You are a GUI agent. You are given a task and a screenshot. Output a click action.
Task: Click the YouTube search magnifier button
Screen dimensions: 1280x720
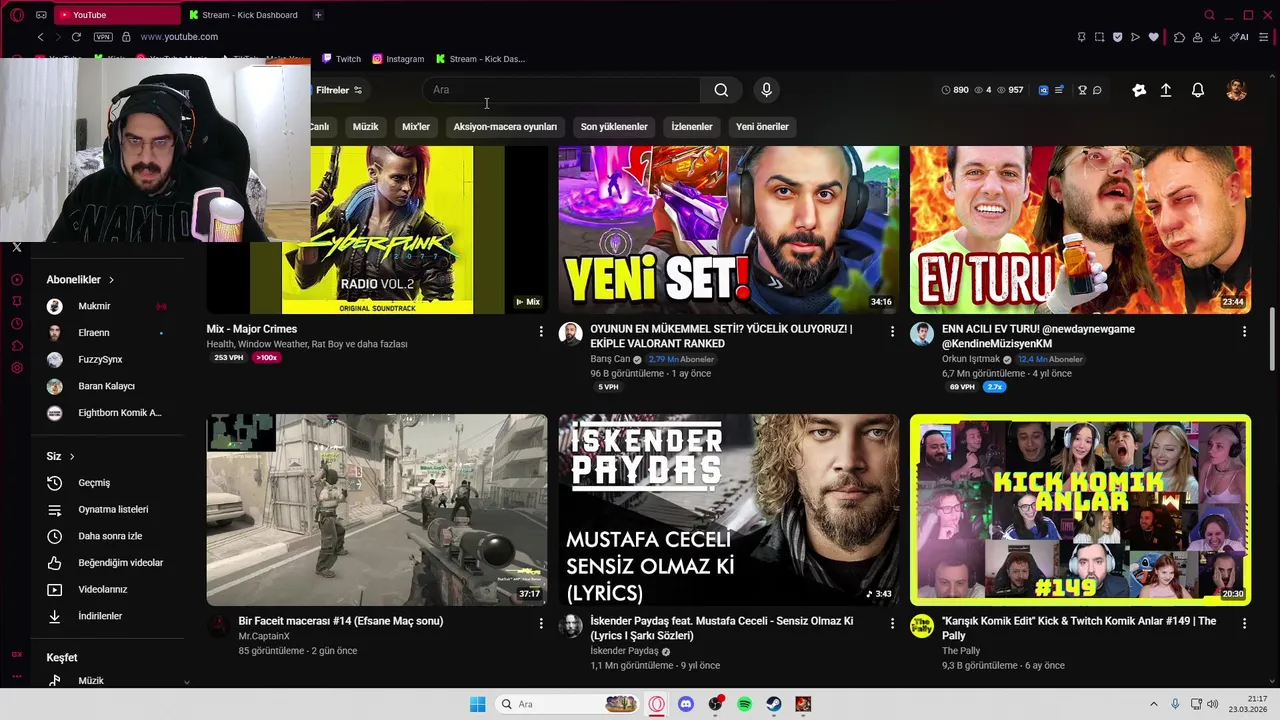[x=721, y=90]
